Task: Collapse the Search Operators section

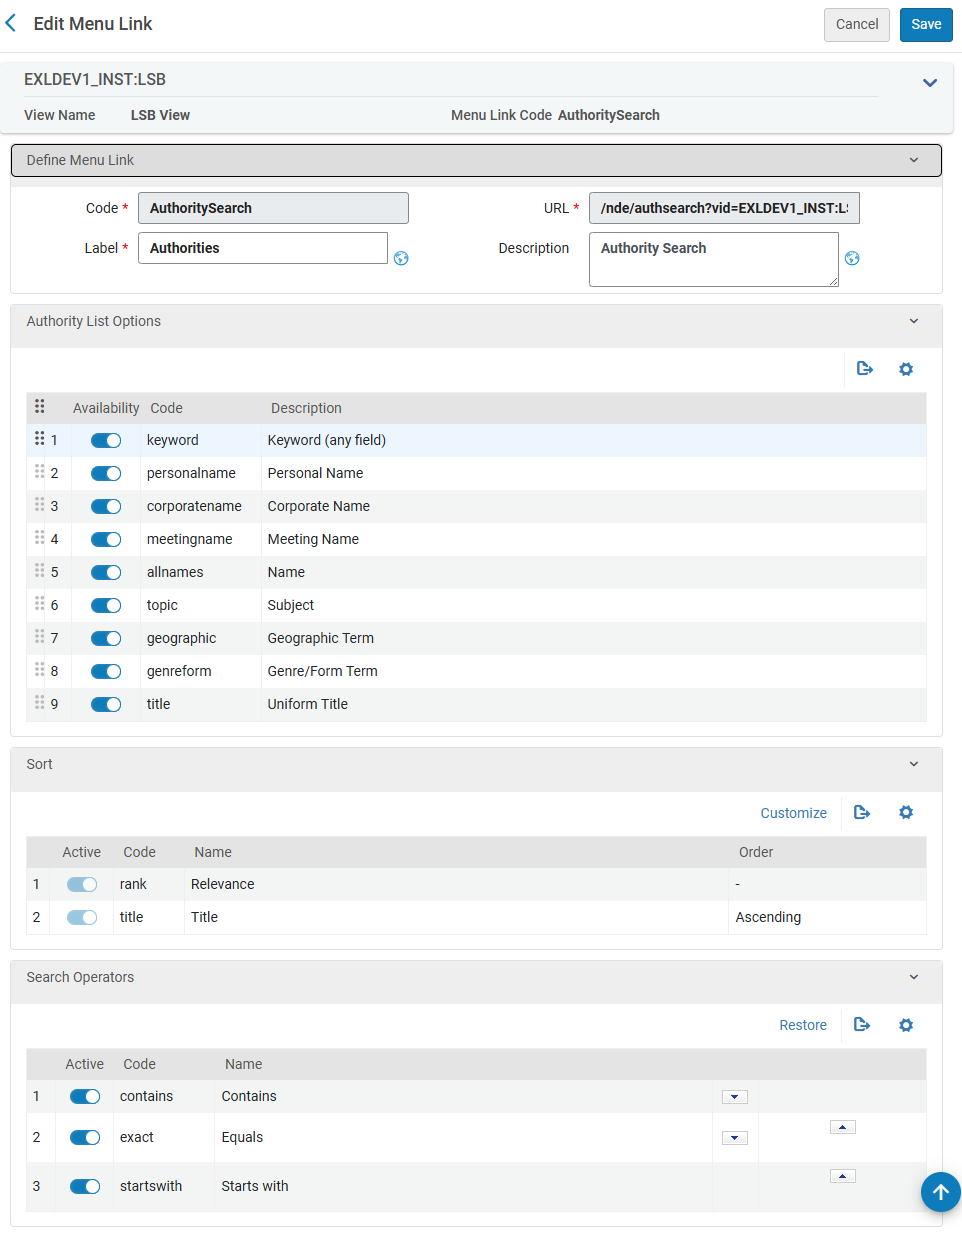Action: pyautogui.click(x=913, y=977)
